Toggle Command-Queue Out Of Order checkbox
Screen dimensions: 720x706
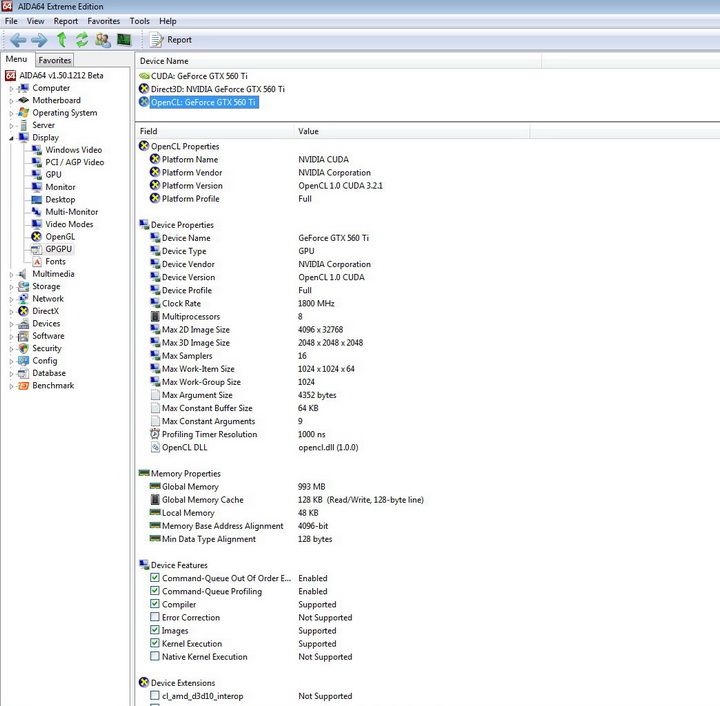[155, 578]
